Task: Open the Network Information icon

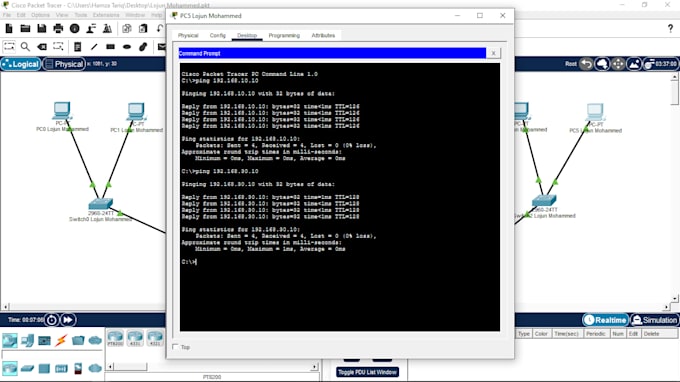Action: [x=75, y=29]
